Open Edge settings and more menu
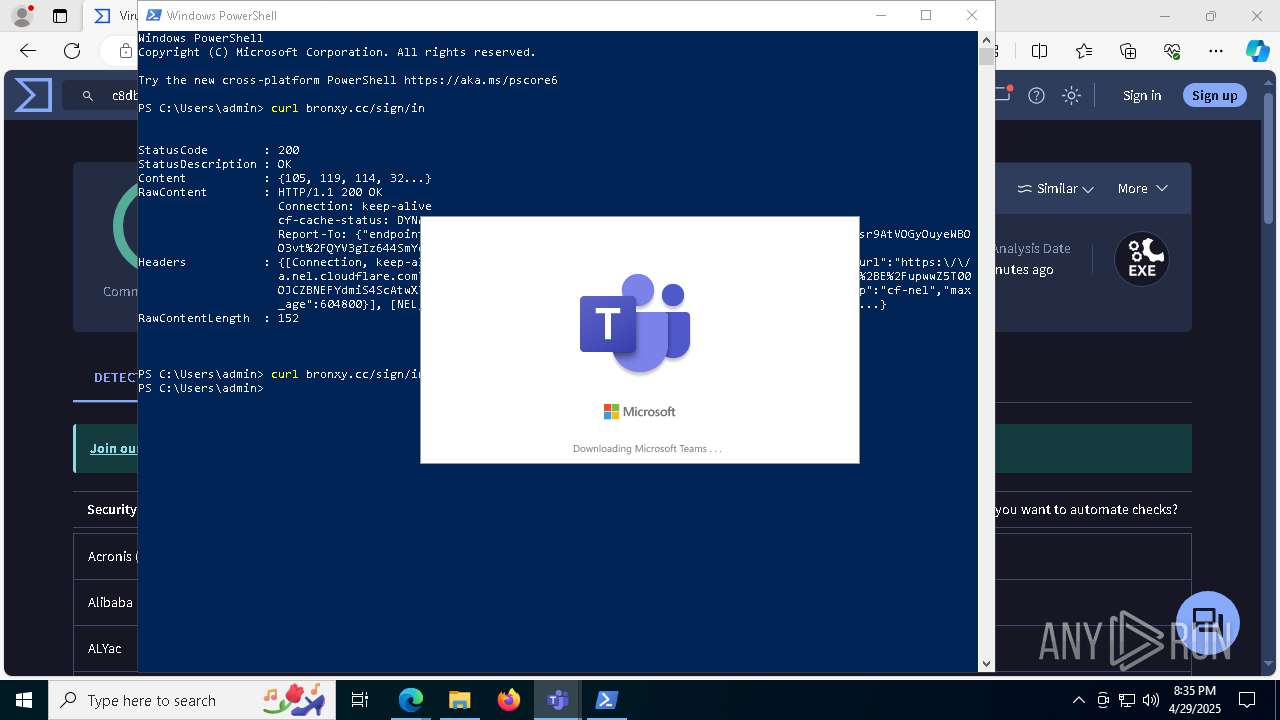1280x720 pixels. (1216, 51)
